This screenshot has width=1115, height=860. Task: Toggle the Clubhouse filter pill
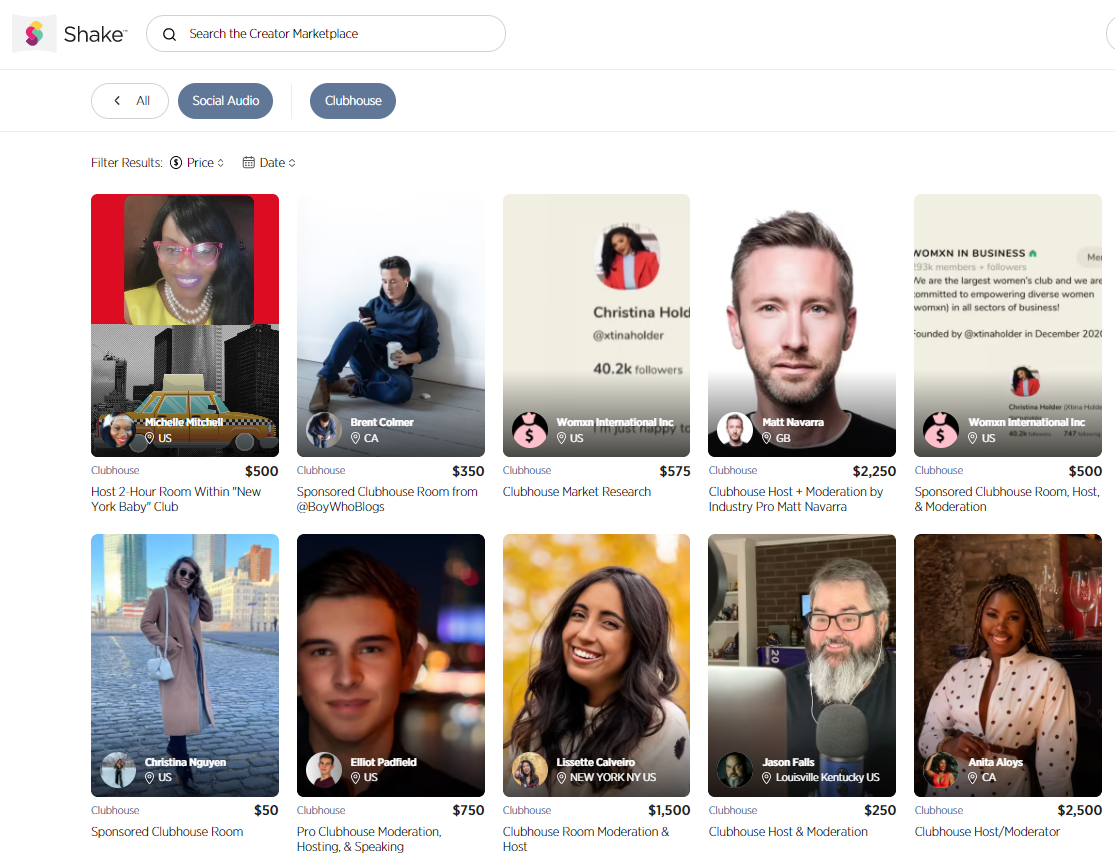coord(353,101)
